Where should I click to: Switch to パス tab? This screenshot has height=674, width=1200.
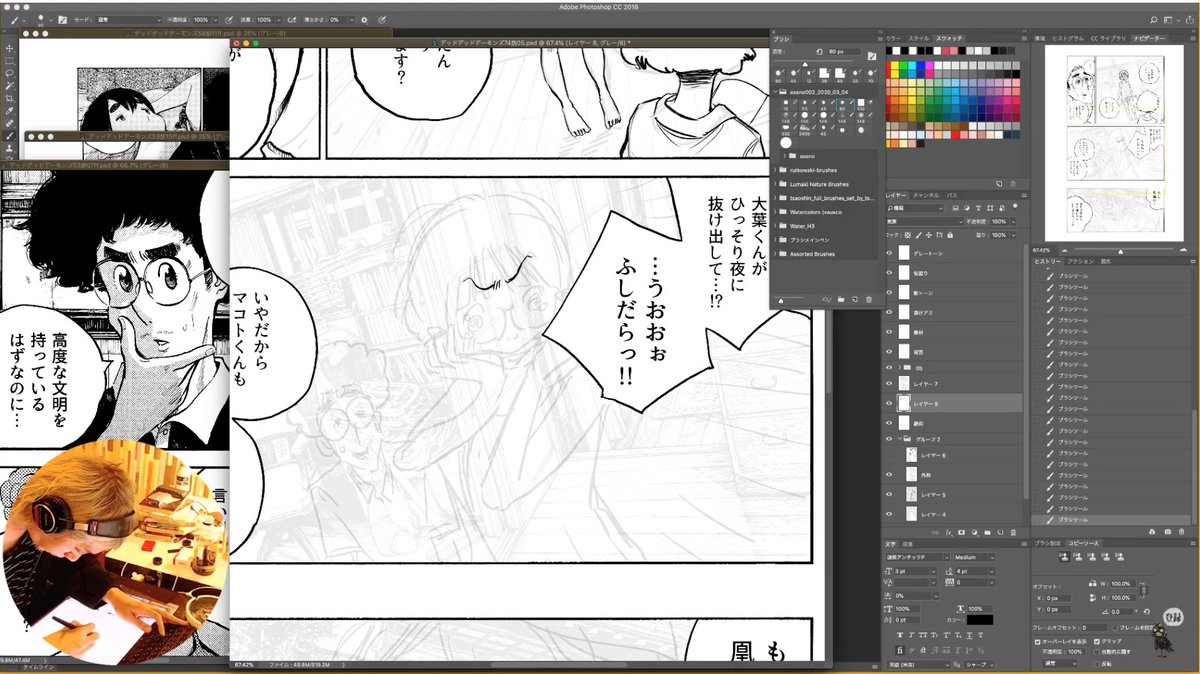(952, 195)
